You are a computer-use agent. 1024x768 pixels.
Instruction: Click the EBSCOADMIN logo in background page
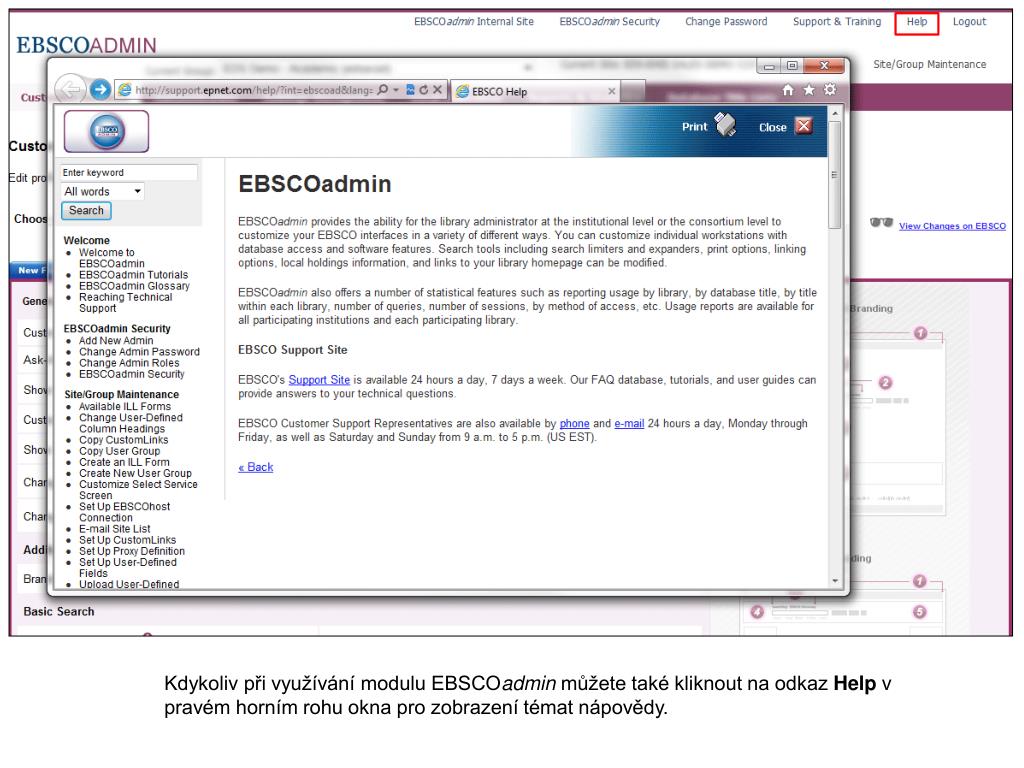(x=86, y=45)
